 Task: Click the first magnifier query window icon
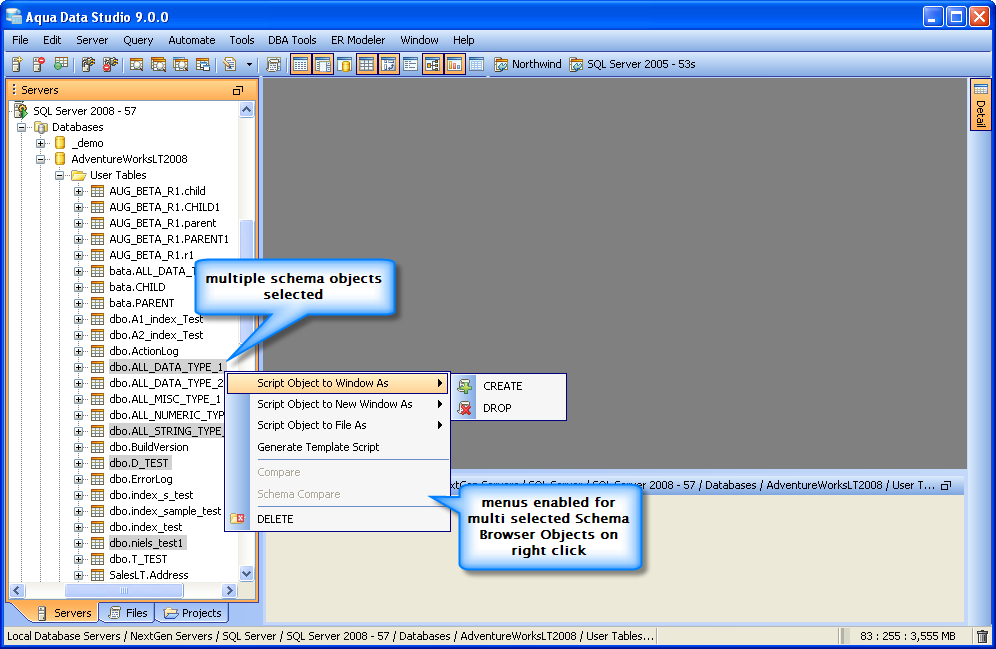tap(137, 64)
